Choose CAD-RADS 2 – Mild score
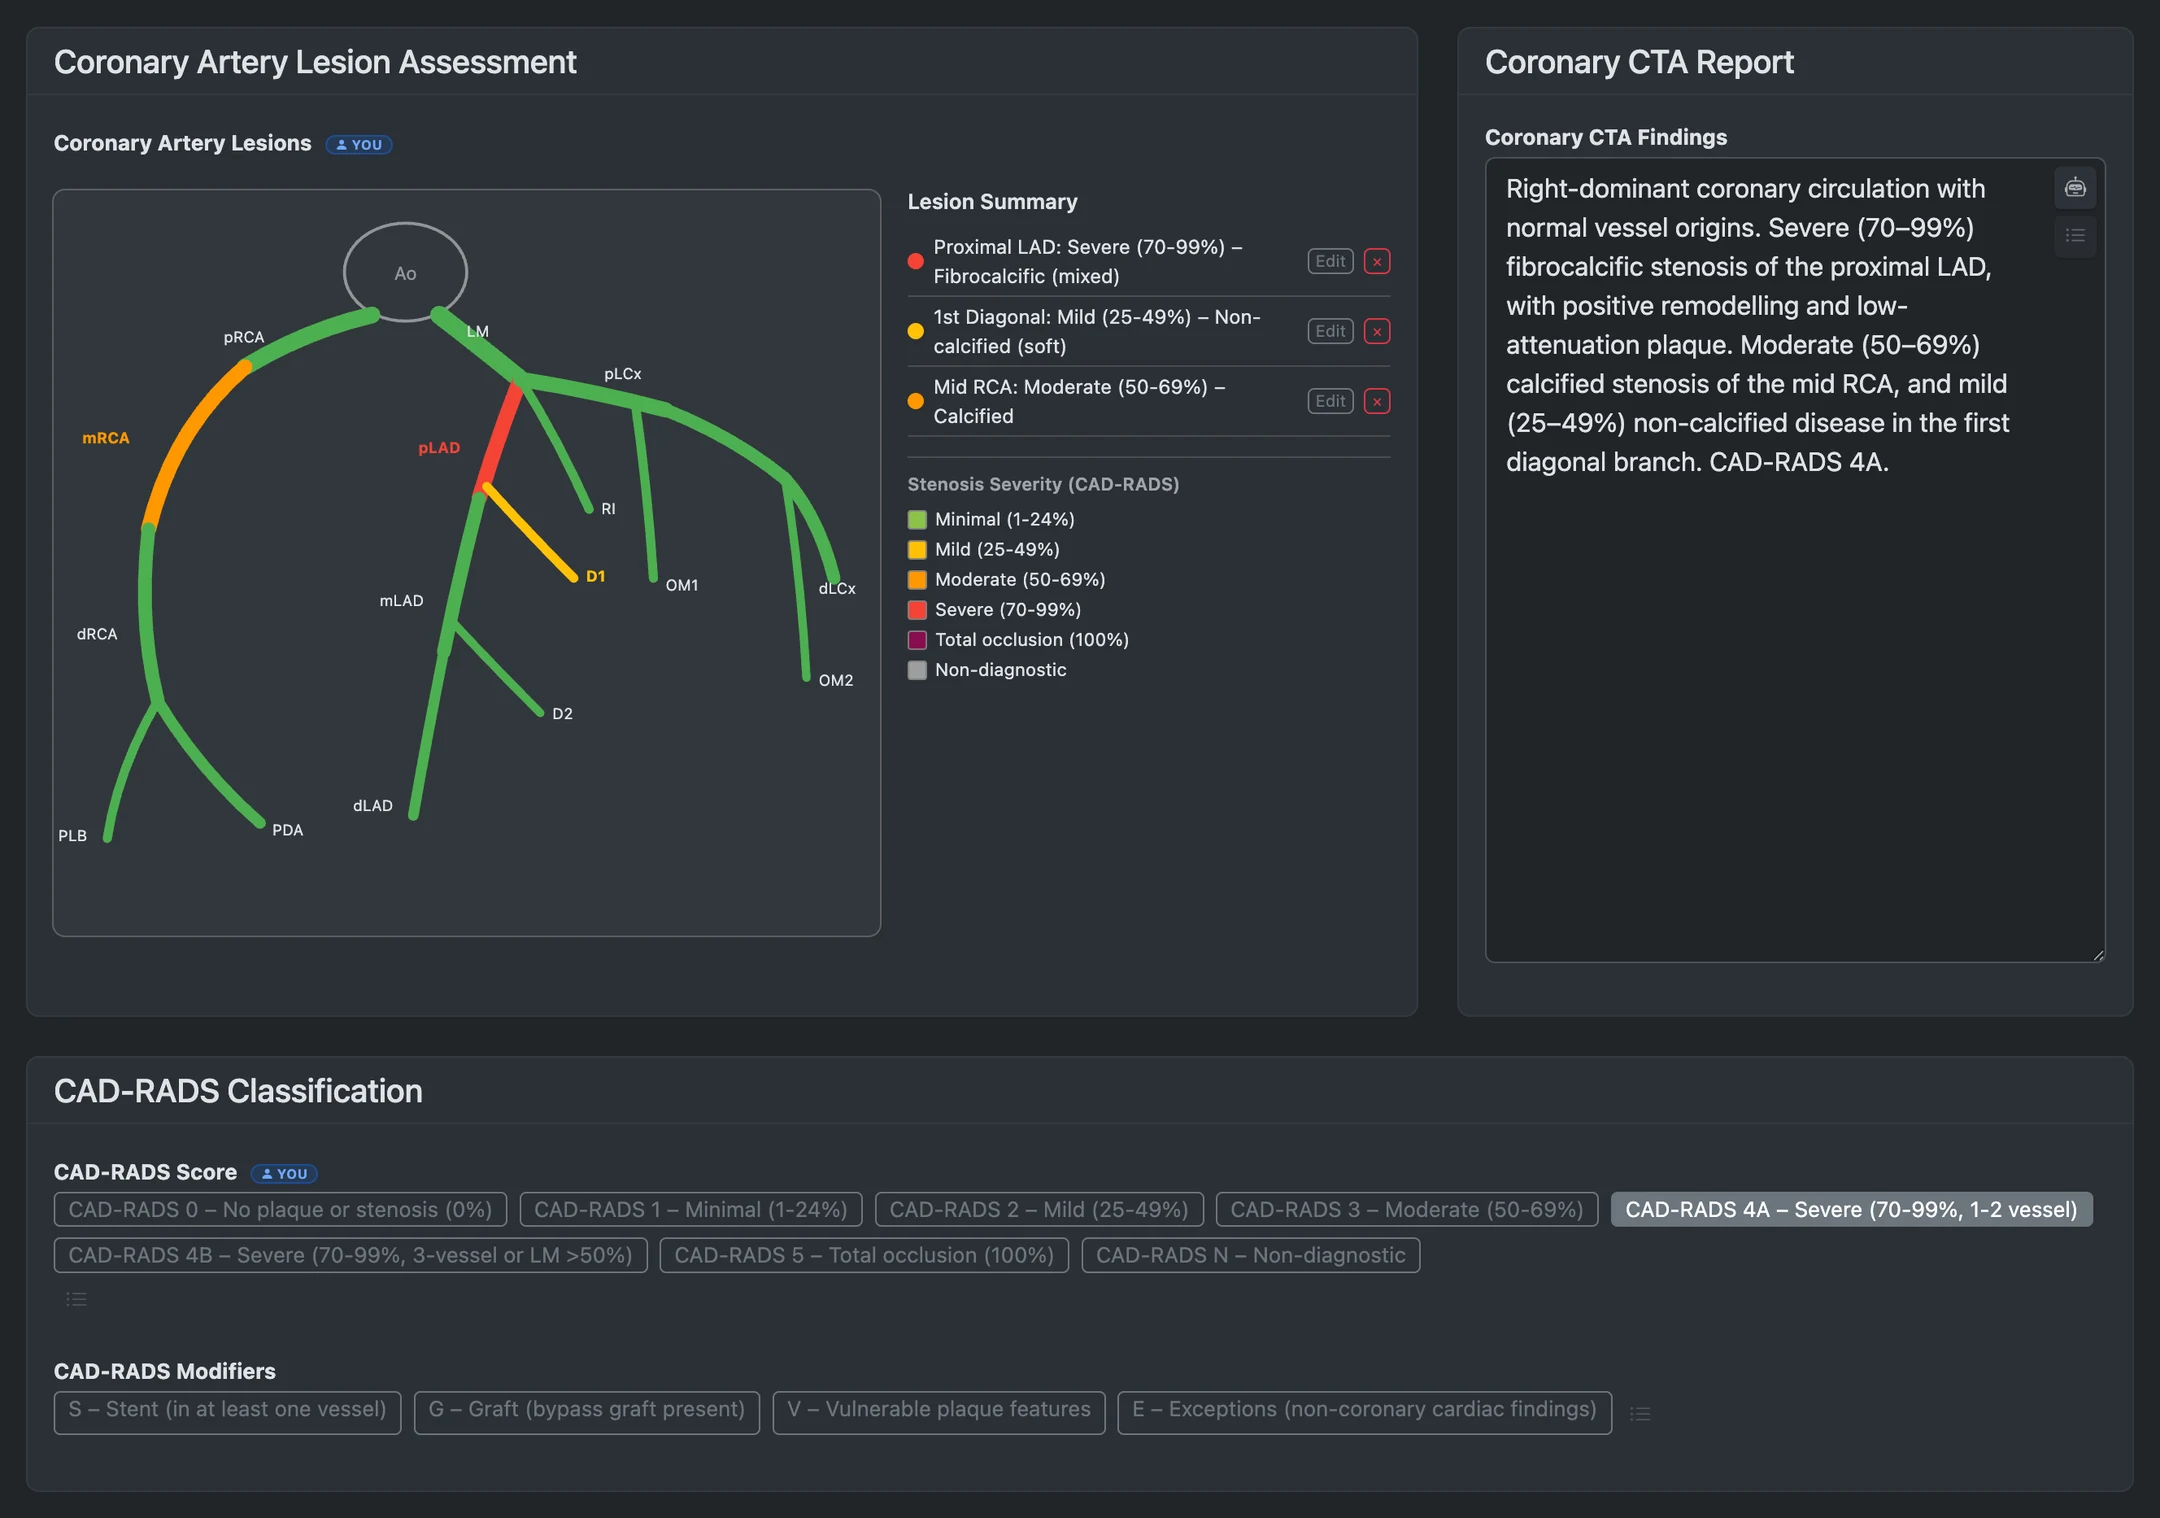The width and height of the screenshot is (2160, 1518). [1039, 1209]
